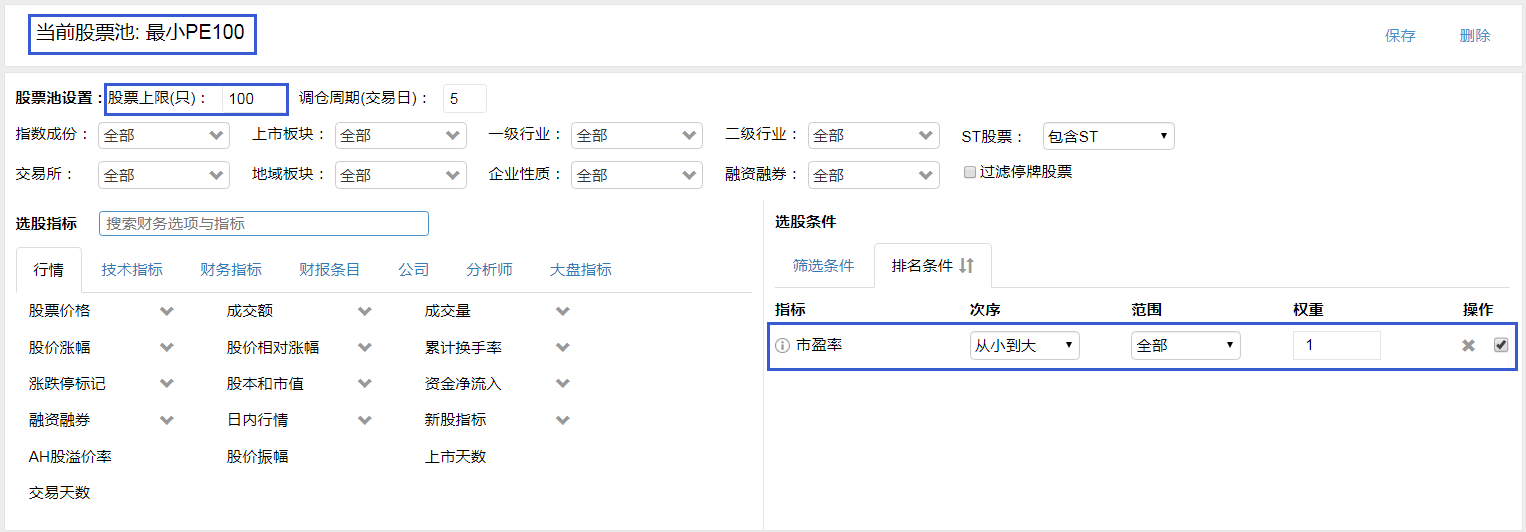
Task: Click 保存 to save the stock pool
Action: point(1400,35)
